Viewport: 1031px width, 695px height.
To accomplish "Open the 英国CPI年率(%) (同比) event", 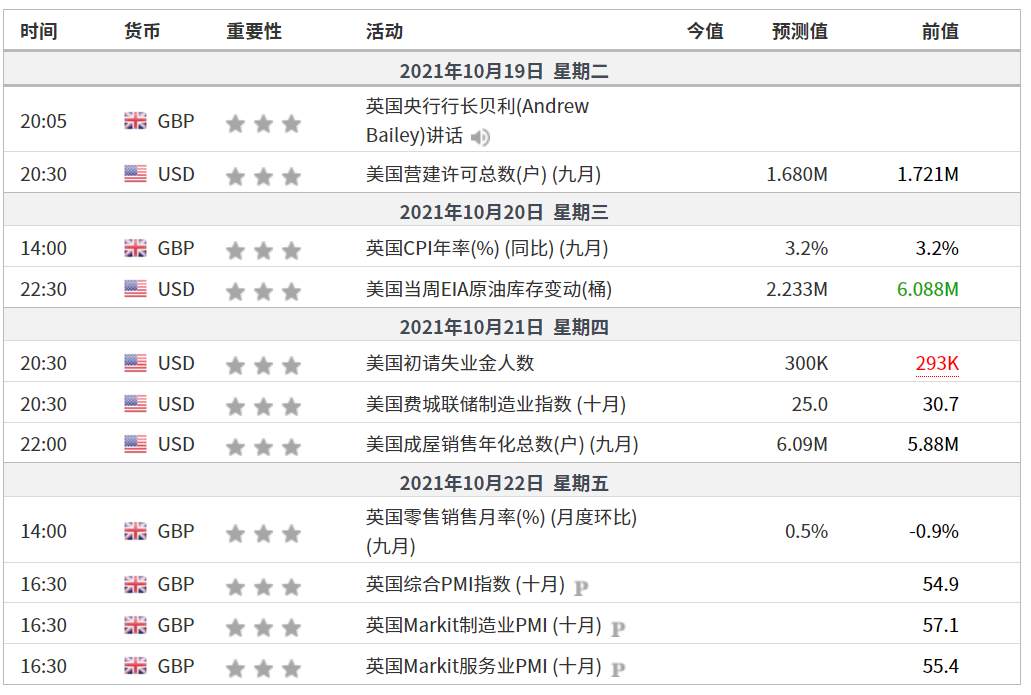I will (487, 249).
